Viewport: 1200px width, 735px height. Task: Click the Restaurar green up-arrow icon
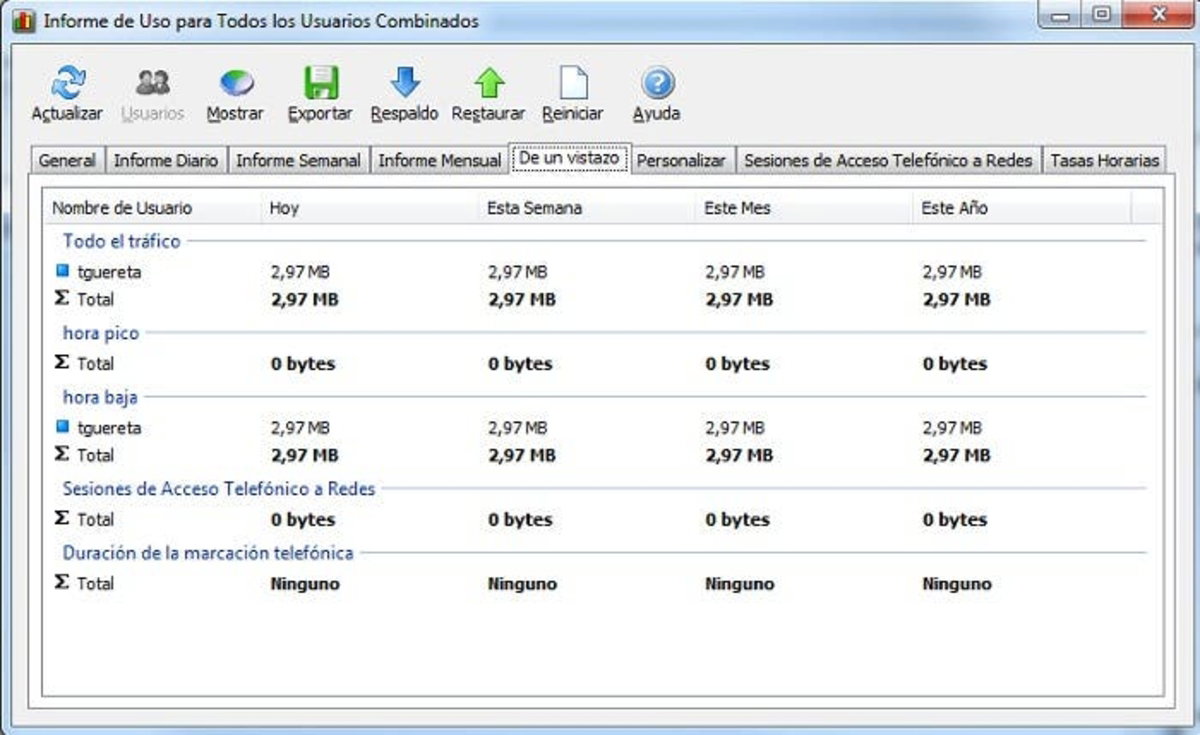point(489,82)
